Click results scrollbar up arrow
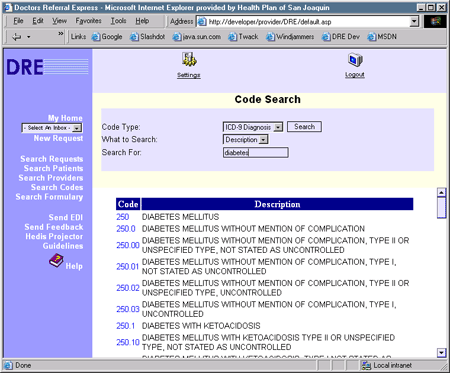This screenshot has height=373, width=450. (x=441, y=192)
